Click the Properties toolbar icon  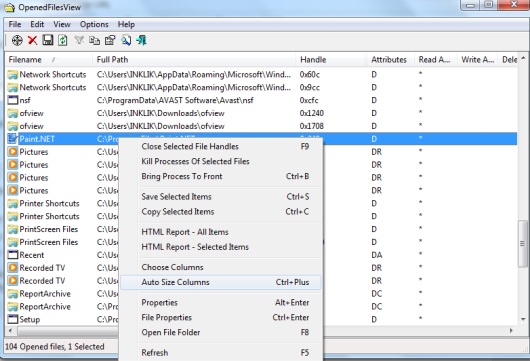click(110, 41)
